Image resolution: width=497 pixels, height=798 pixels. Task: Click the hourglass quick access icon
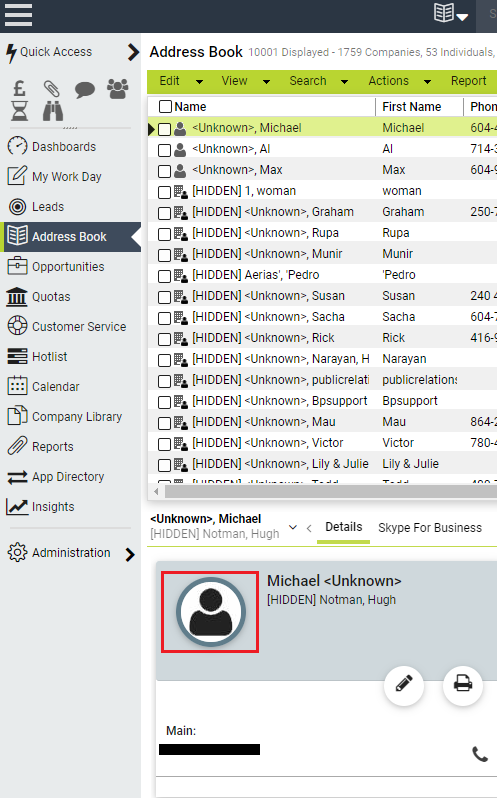pyautogui.click(x=19, y=111)
